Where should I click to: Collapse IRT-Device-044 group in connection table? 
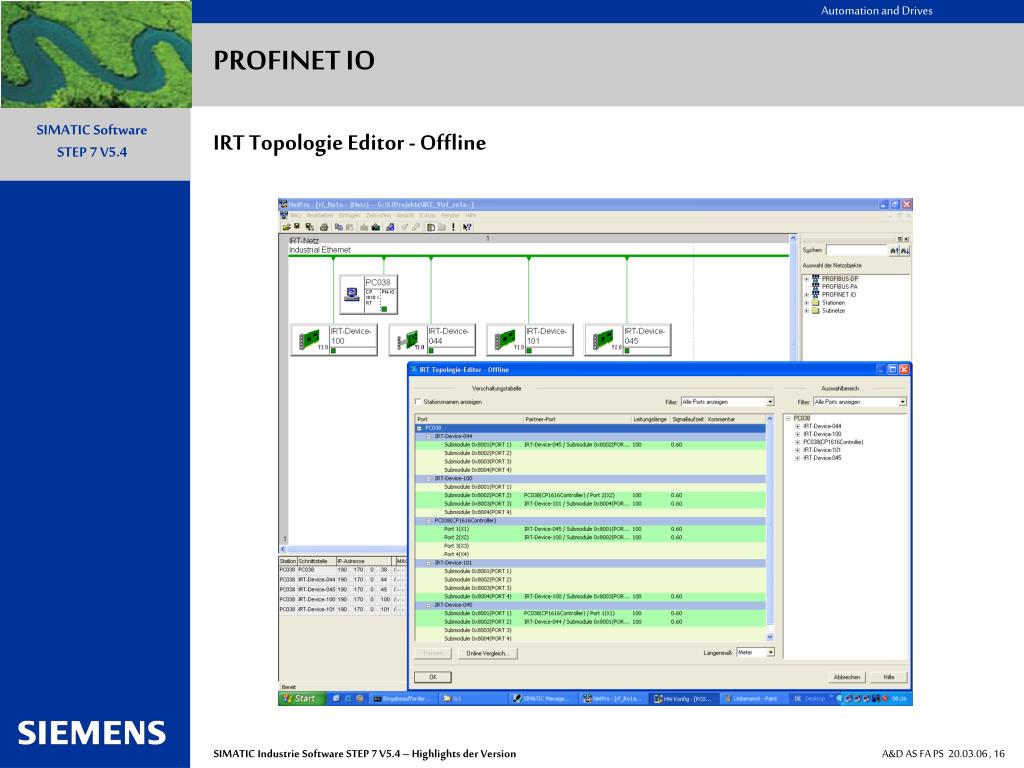pyautogui.click(x=429, y=436)
